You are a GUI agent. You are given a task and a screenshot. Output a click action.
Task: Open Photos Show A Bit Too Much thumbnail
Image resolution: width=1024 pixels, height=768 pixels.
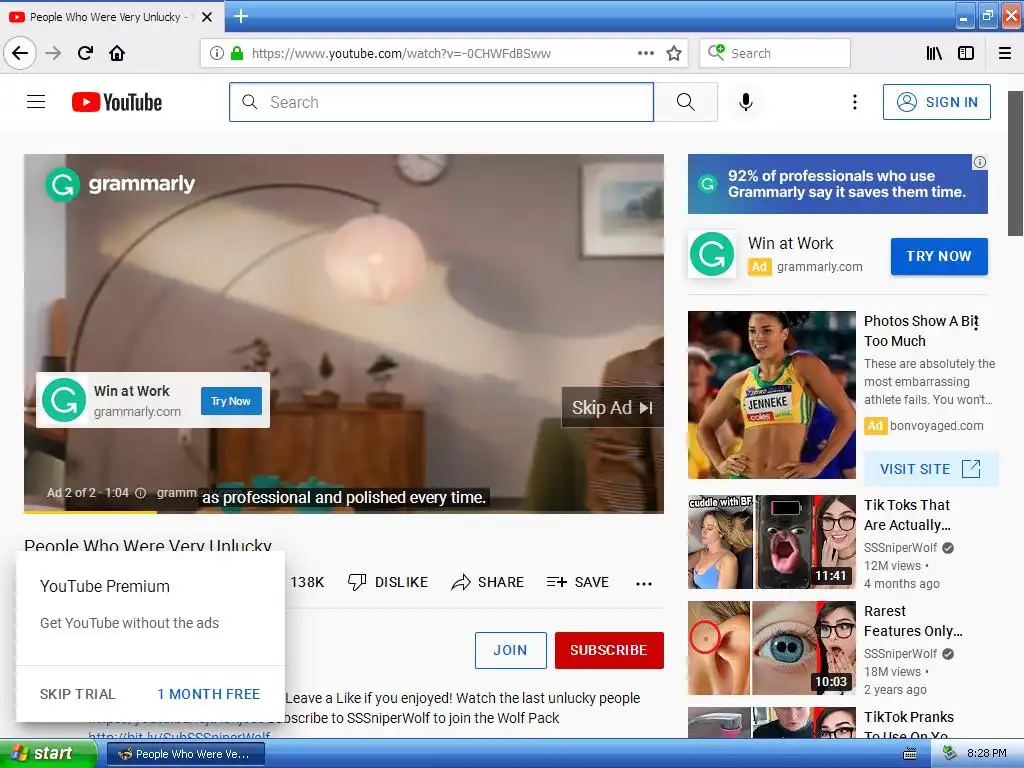point(771,394)
